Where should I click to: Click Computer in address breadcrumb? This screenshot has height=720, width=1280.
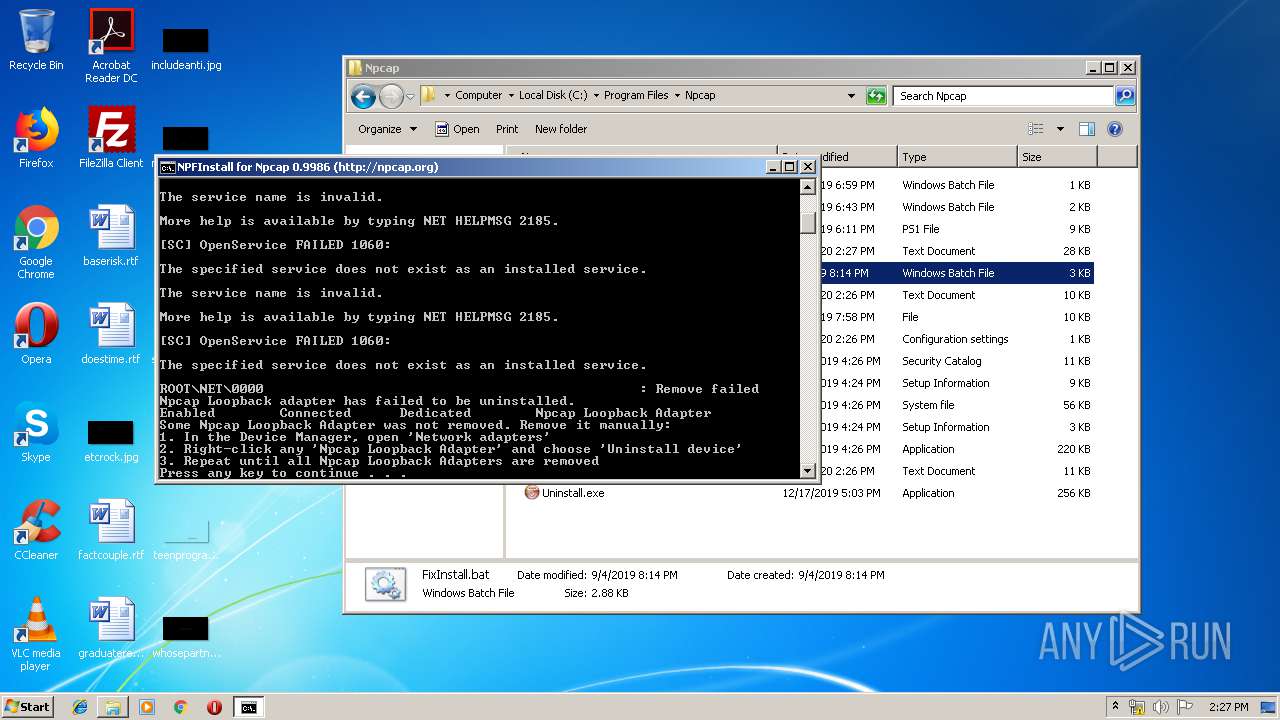pos(479,96)
